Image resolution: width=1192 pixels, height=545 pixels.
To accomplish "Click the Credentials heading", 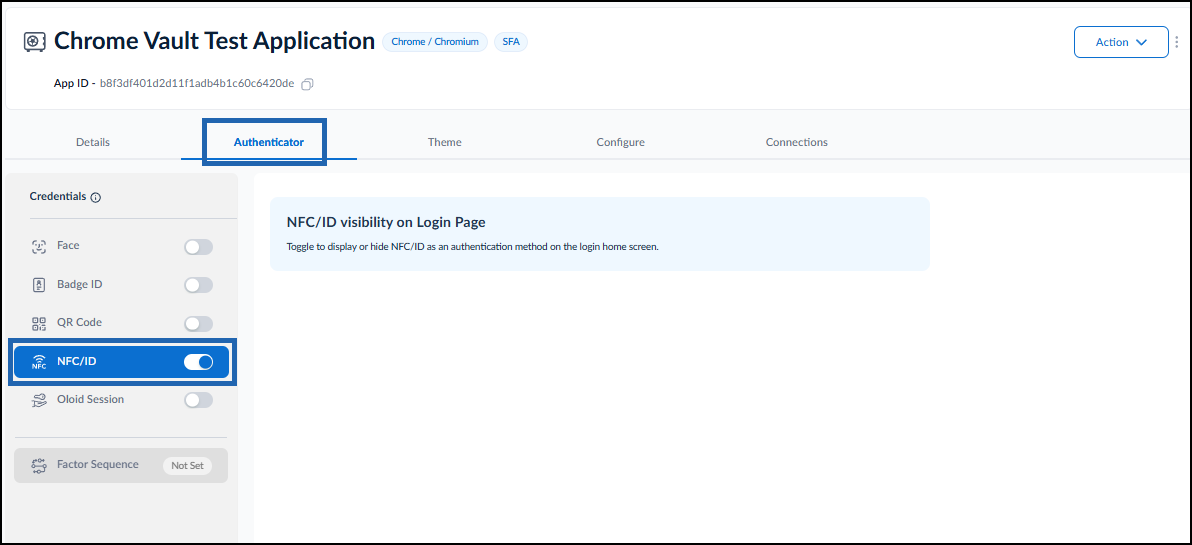I will coord(58,196).
